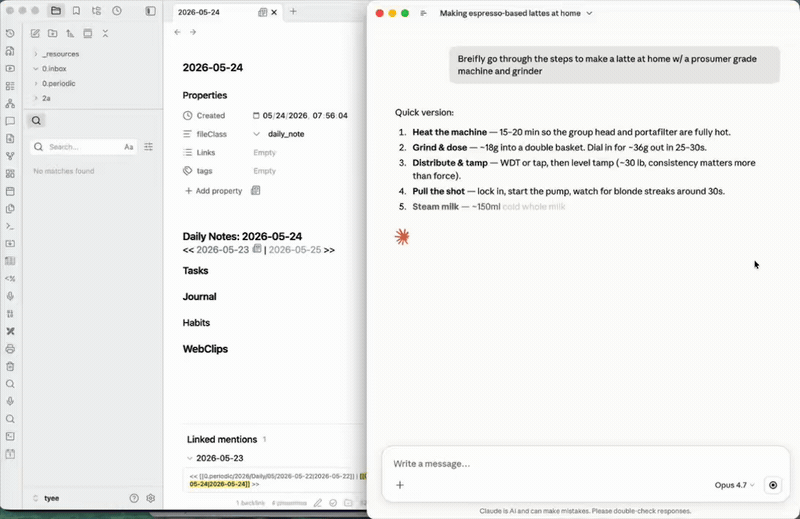This screenshot has width=800, height=519.
Task: Click the ribbon calendar icon near top
Action: (10, 191)
